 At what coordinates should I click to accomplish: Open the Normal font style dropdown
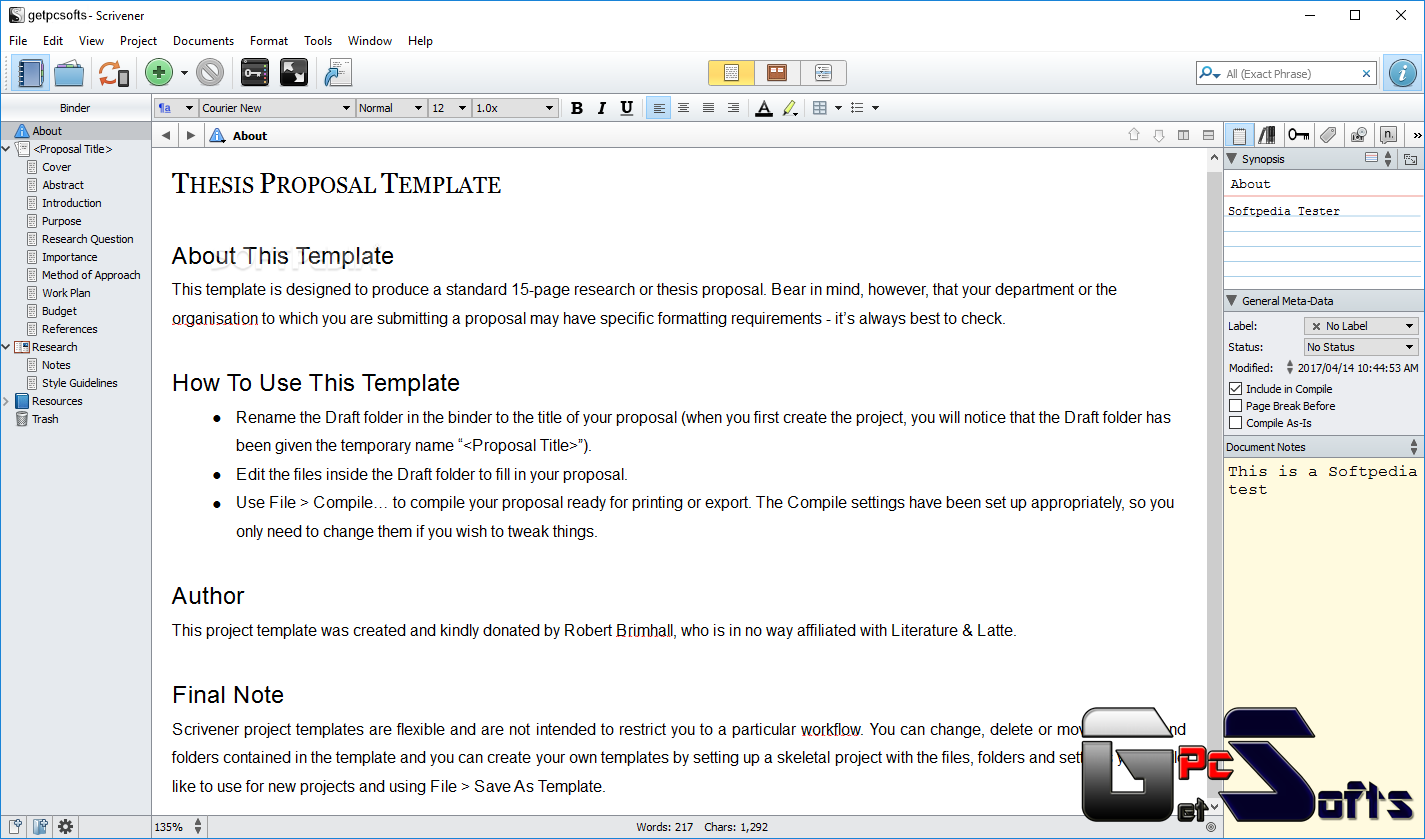[x=391, y=108]
